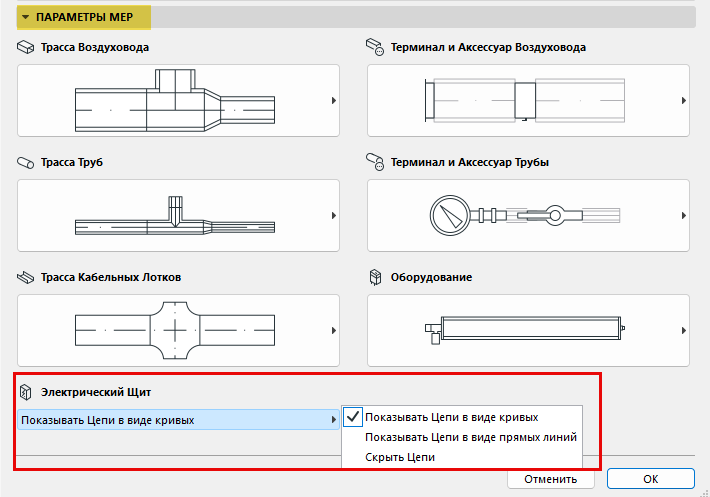Image resolution: width=710 pixels, height=497 pixels.
Task: Open Трасса Воздуховода preview options arrow
Action: [x=334, y=100]
